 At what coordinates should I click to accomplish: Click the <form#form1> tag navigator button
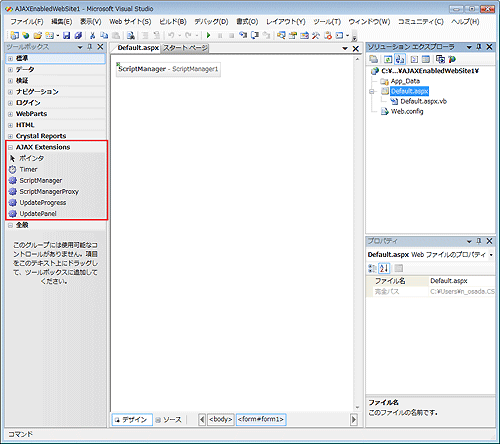point(261,419)
